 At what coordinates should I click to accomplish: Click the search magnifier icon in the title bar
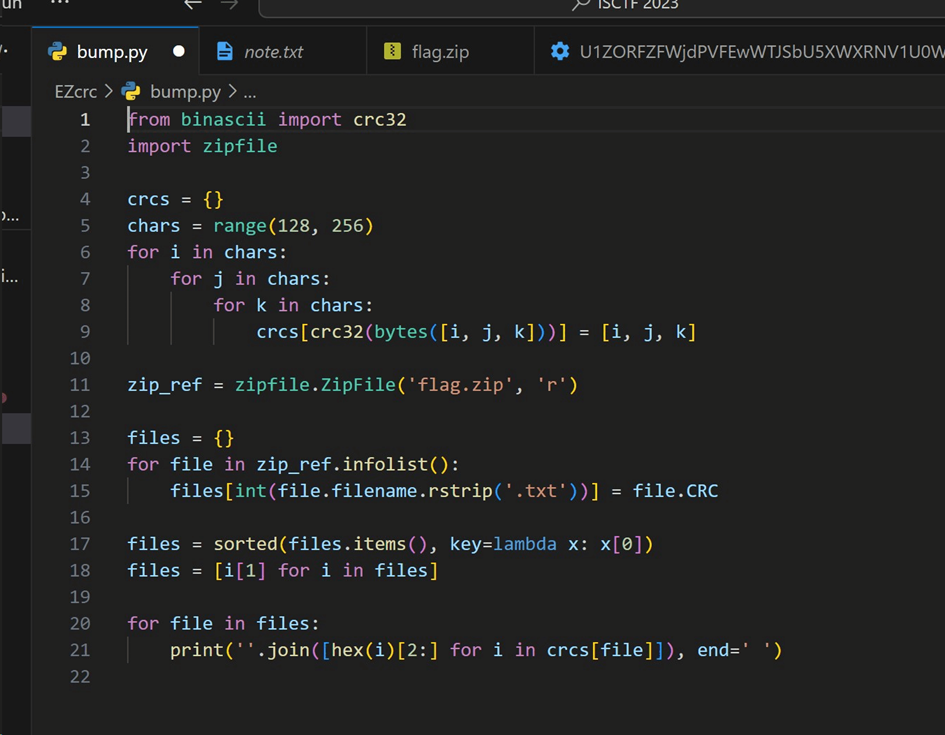pyautogui.click(x=580, y=5)
